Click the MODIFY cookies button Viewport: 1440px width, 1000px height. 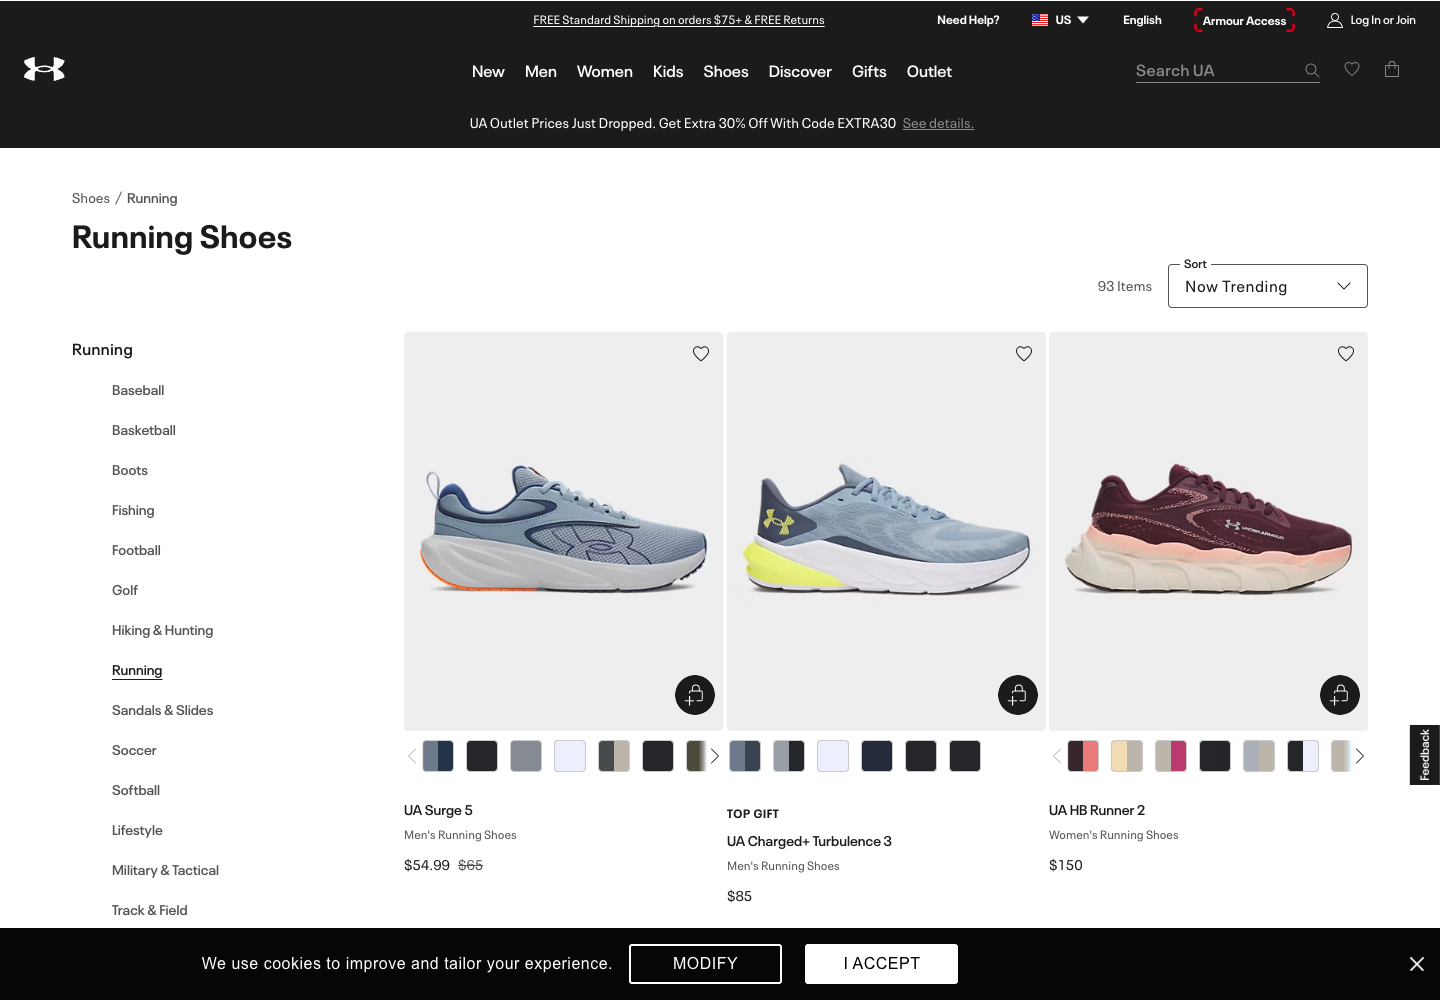coord(705,964)
